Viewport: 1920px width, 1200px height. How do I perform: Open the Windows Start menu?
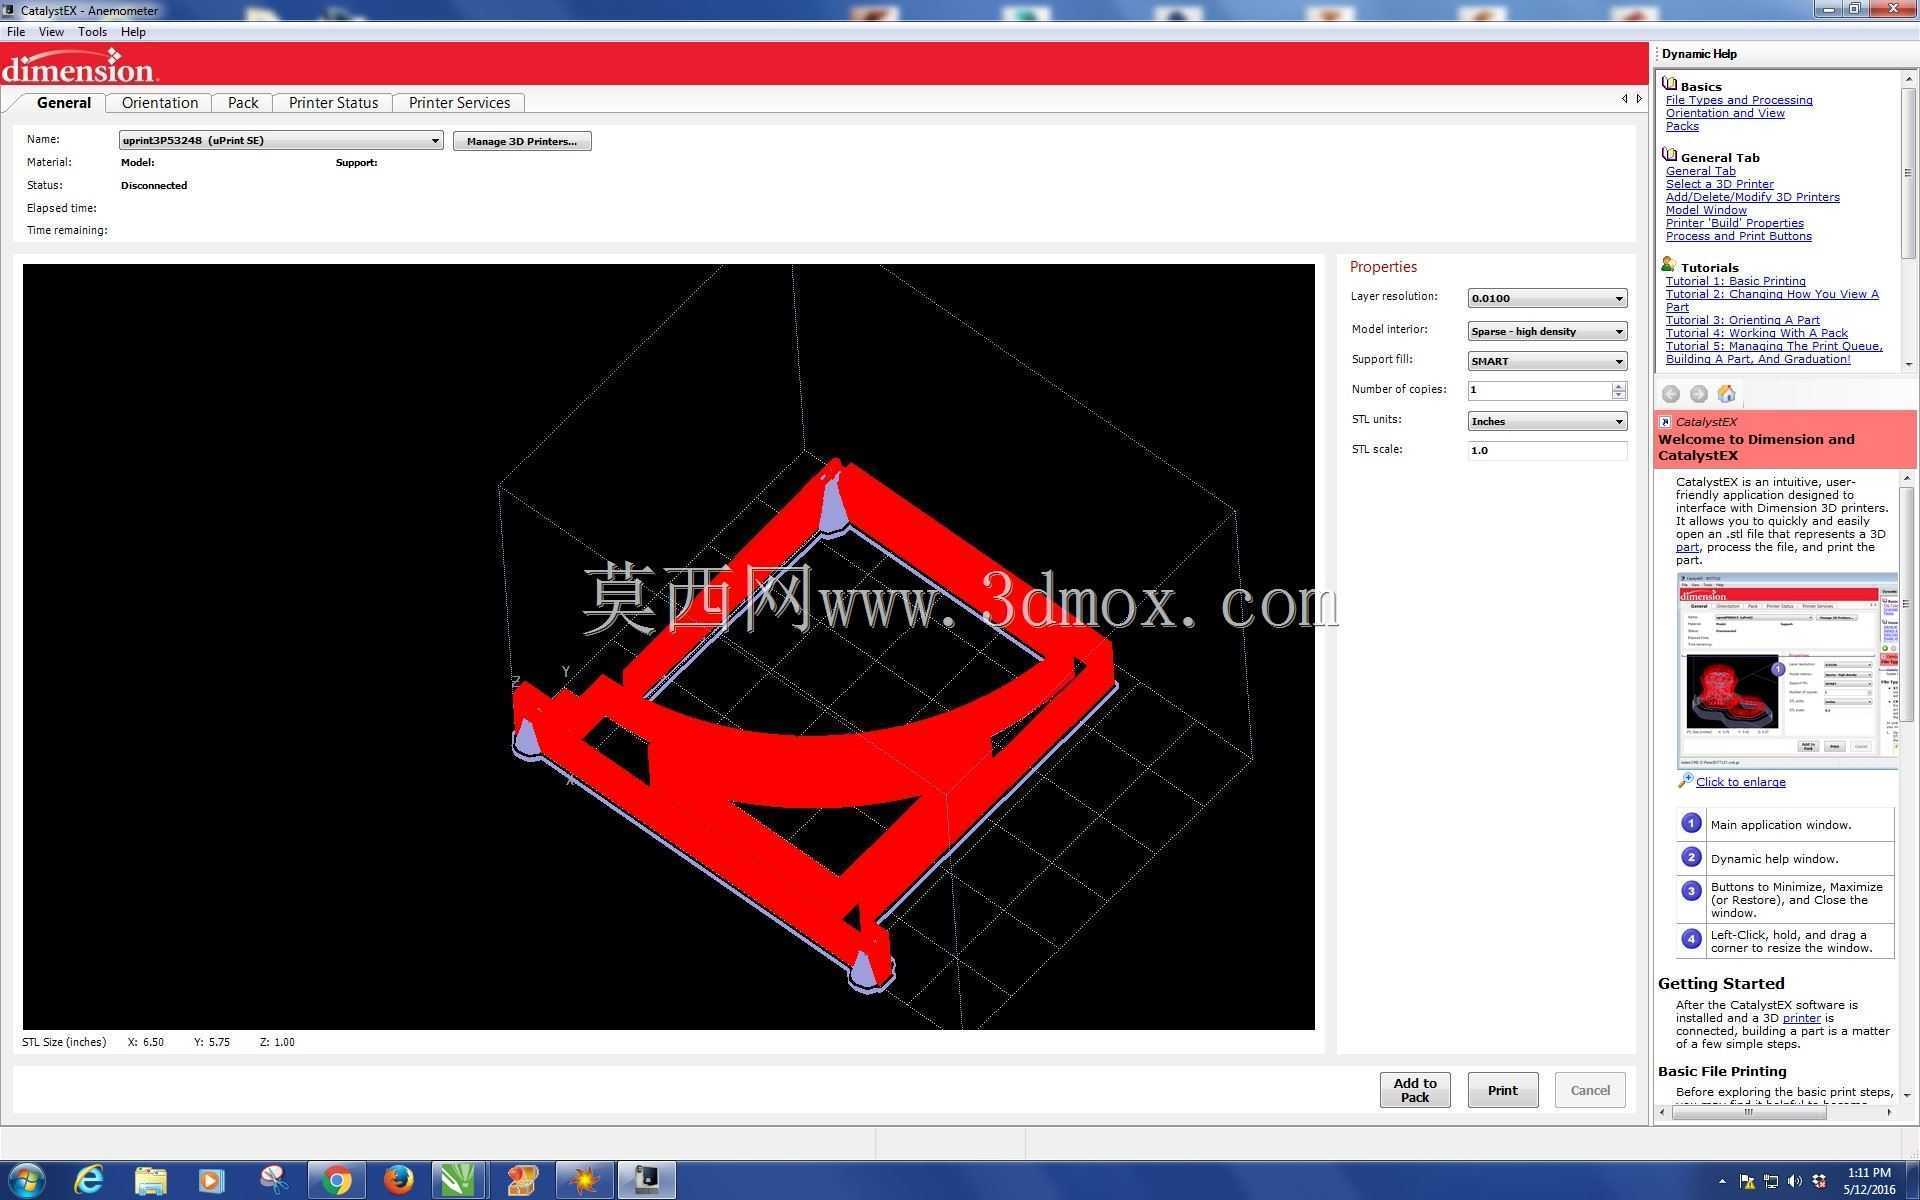(26, 1180)
